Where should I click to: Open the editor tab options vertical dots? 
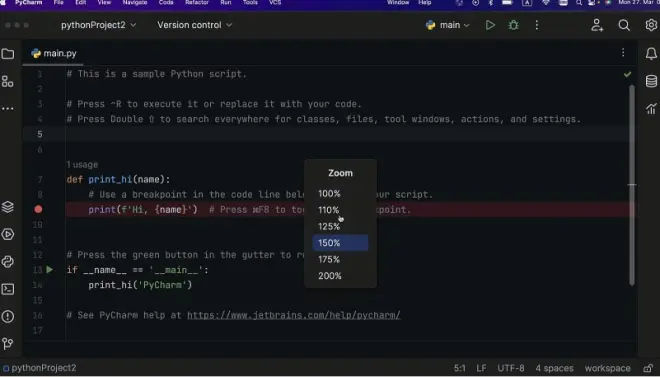[x=623, y=53]
